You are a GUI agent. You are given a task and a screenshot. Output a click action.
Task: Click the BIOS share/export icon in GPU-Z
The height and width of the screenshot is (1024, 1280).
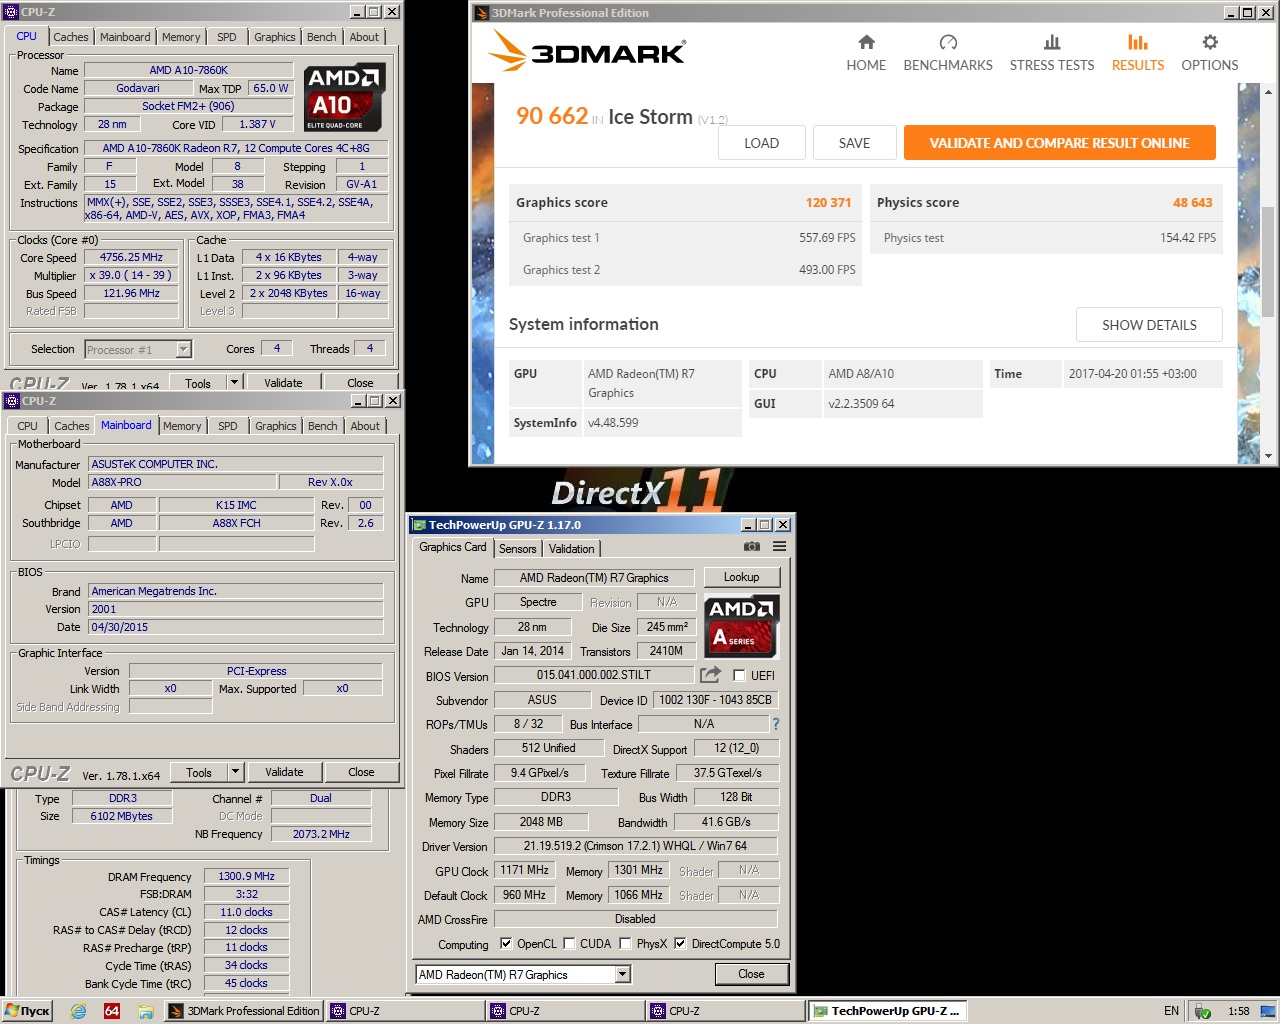710,675
